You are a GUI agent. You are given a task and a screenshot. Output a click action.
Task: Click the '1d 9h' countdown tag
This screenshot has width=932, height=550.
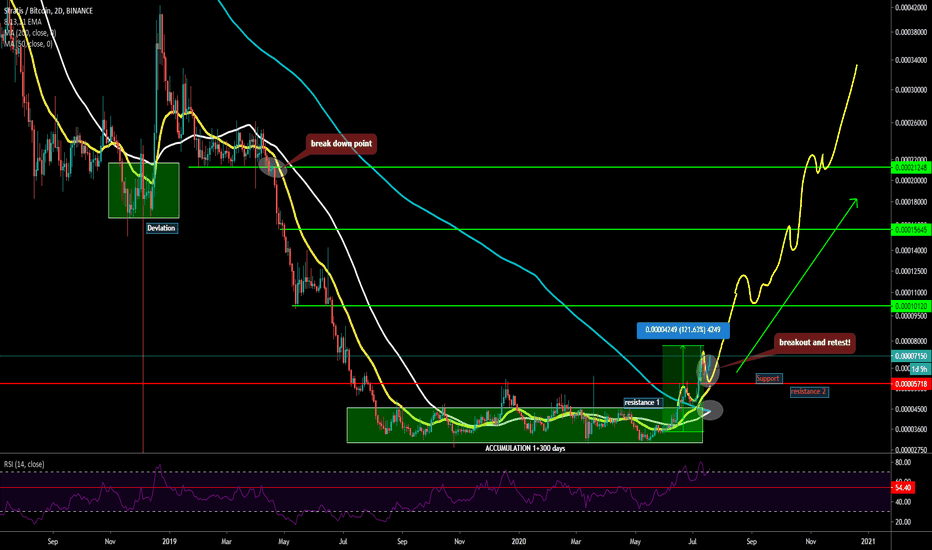920,369
